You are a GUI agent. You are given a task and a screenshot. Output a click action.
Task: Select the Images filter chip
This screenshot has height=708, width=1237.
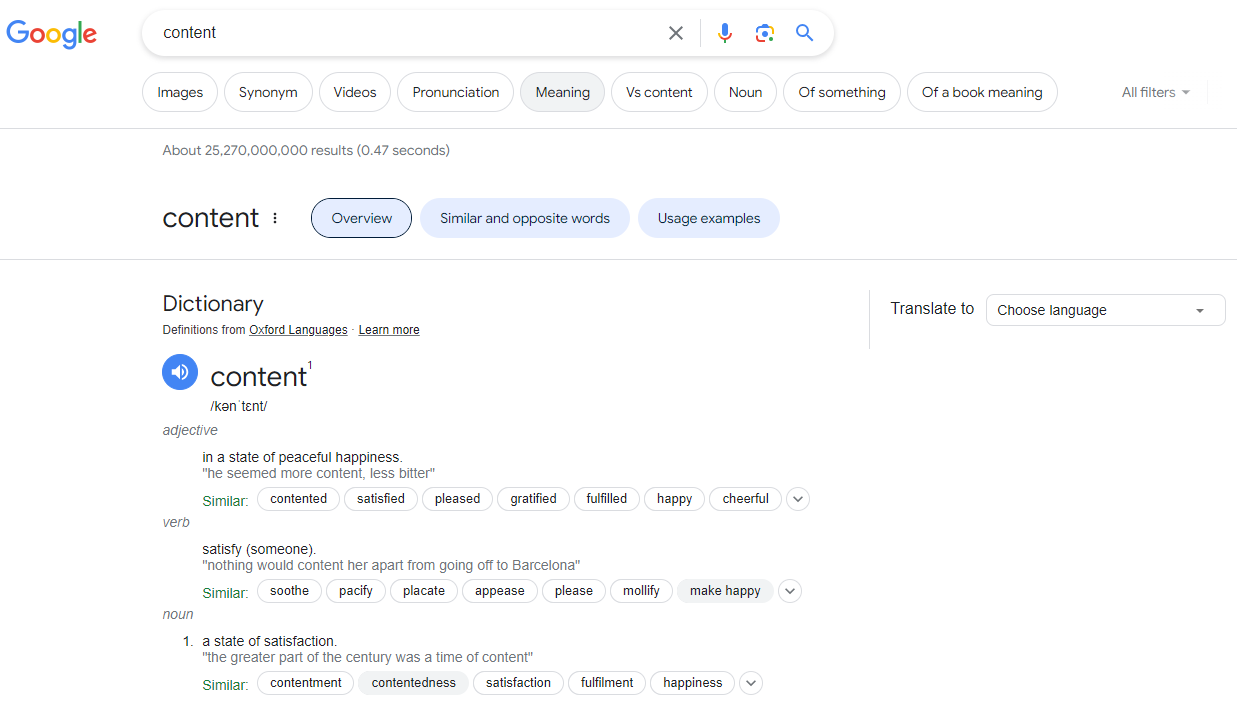[180, 92]
